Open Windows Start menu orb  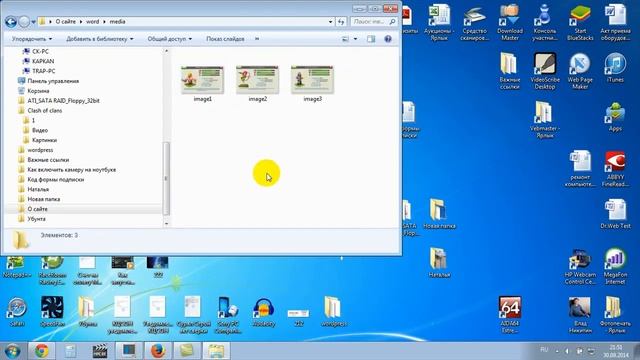13,351
